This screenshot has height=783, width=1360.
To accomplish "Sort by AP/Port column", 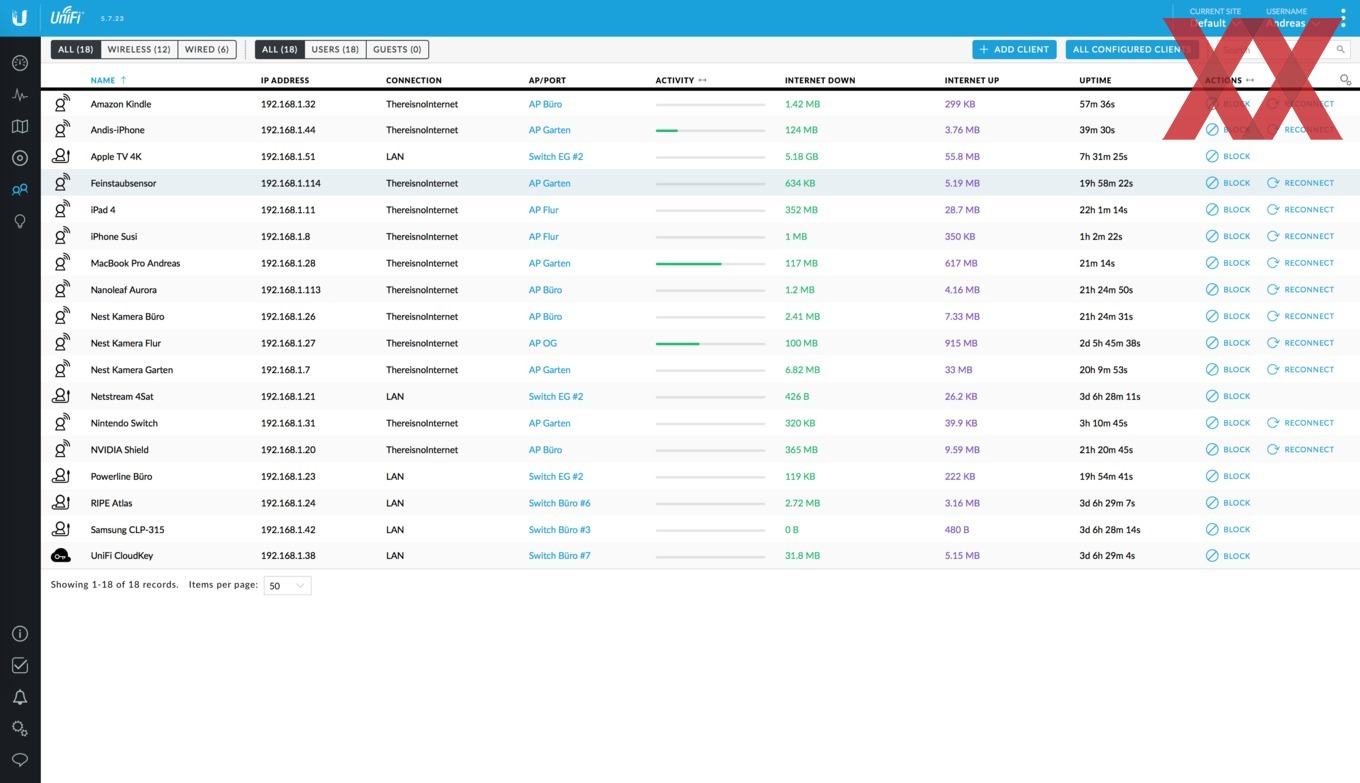I will point(547,80).
